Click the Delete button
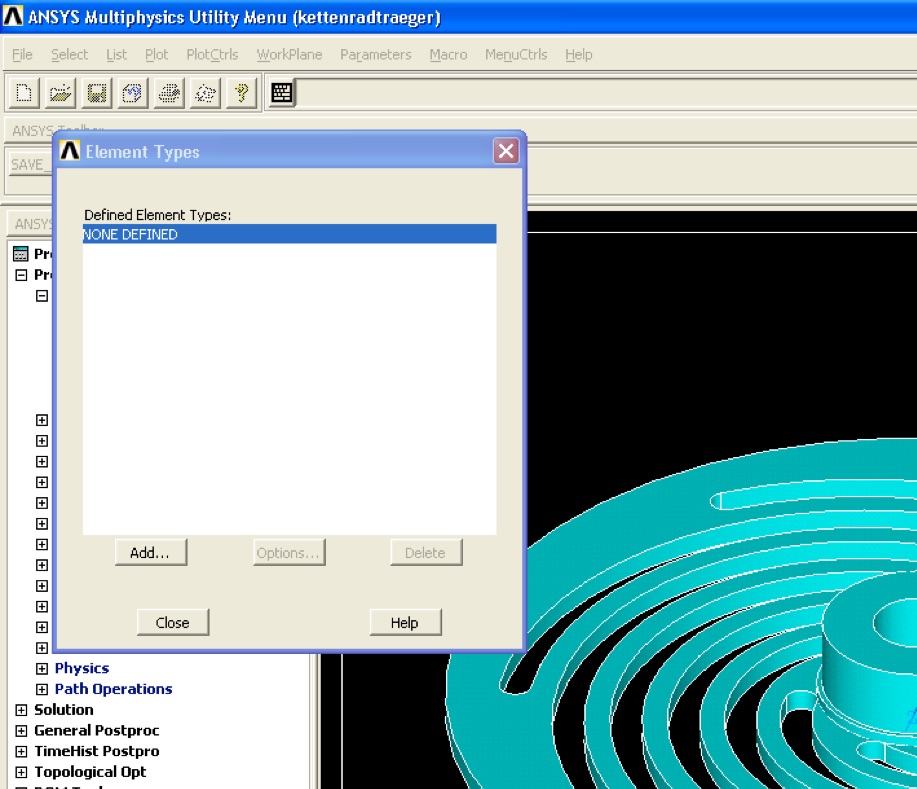The width and height of the screenshot is (917, 789). pyautogui.click(x=426, y=553)
